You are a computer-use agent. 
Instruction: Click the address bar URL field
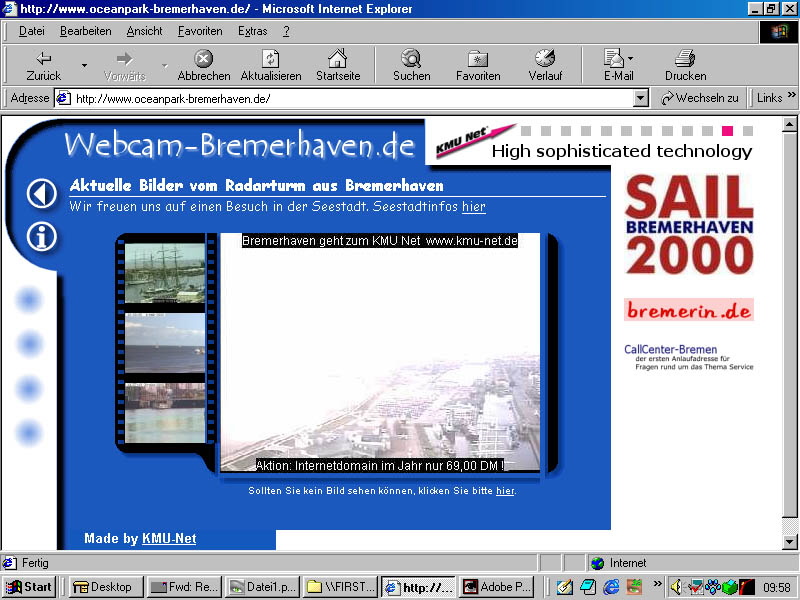(x=352, y=98)
